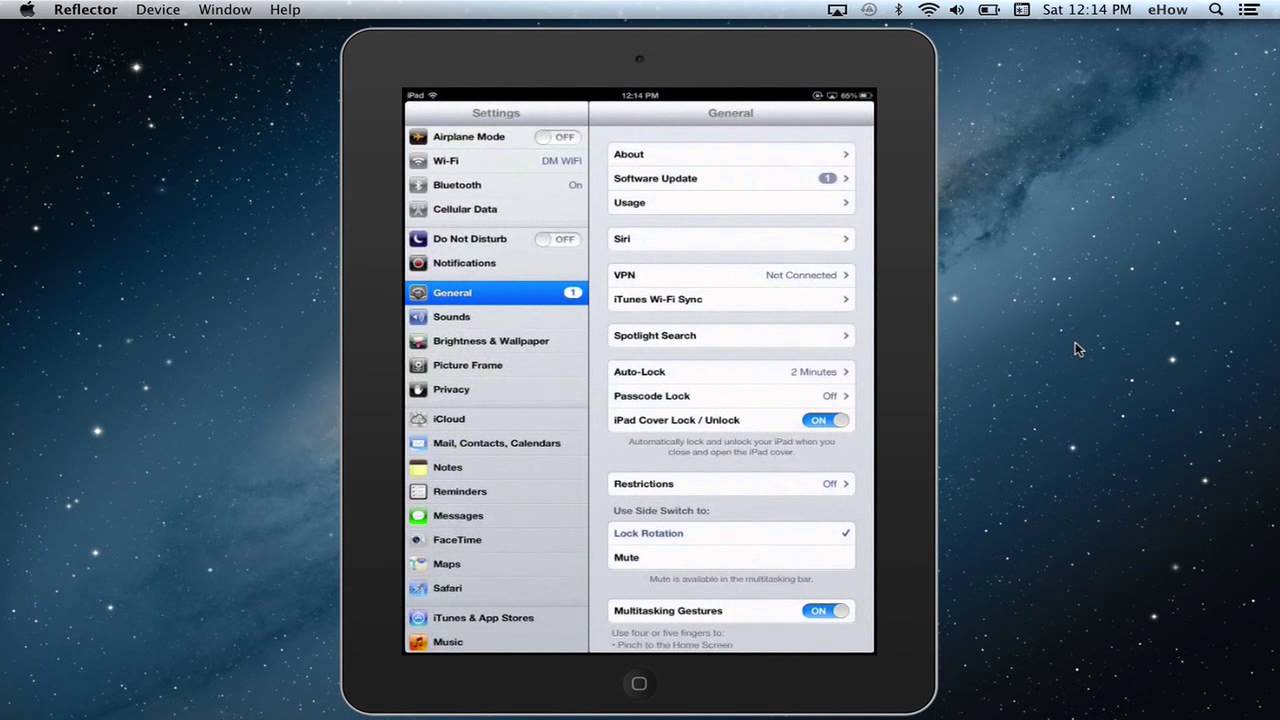The image size is (1280, 720).
Task: Open the Reflector app menu
Action: coord(86,9)
